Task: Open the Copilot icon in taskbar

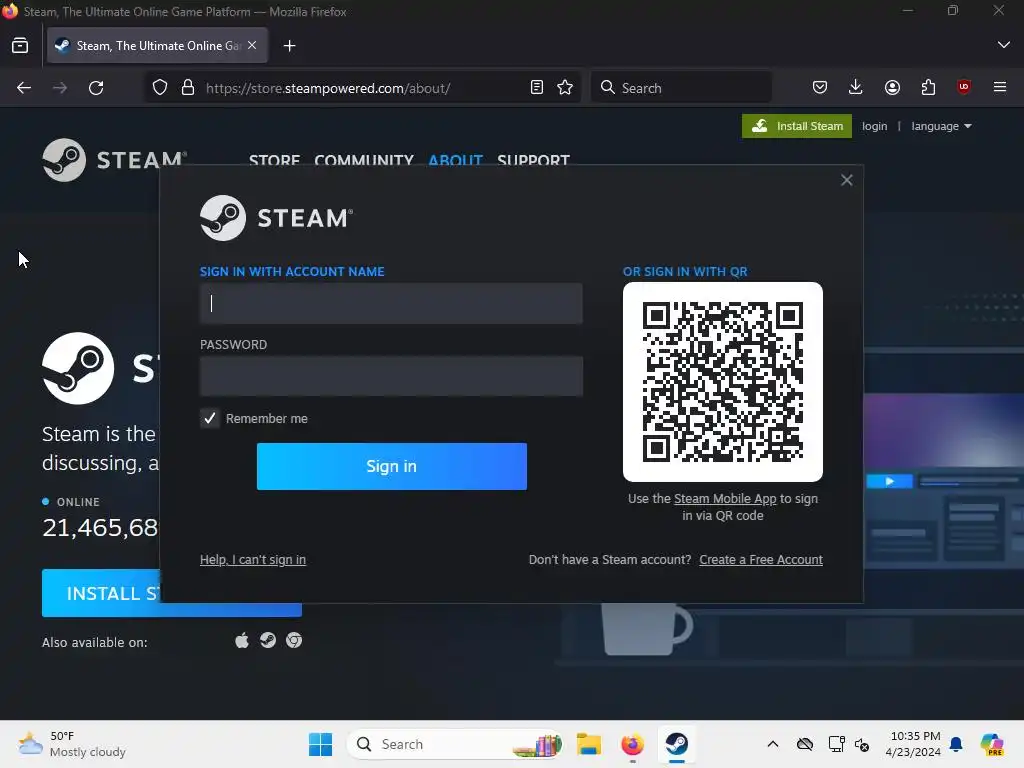Action: pos(992,744)
